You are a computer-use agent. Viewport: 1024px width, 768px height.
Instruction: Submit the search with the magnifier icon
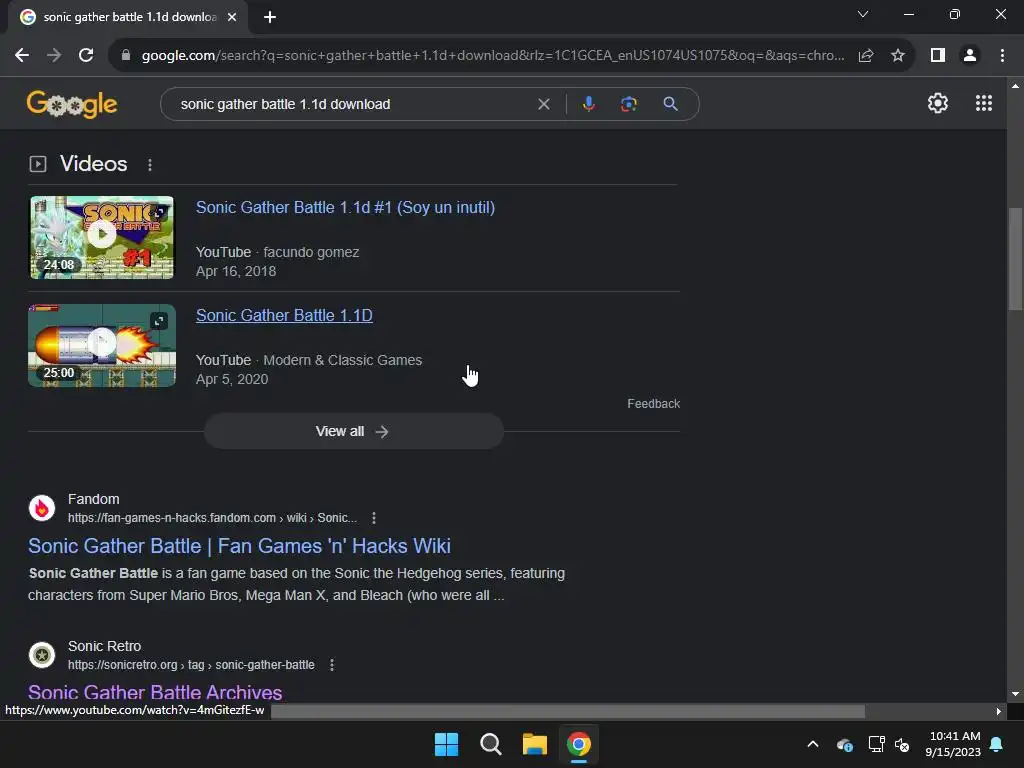point(670,104)
